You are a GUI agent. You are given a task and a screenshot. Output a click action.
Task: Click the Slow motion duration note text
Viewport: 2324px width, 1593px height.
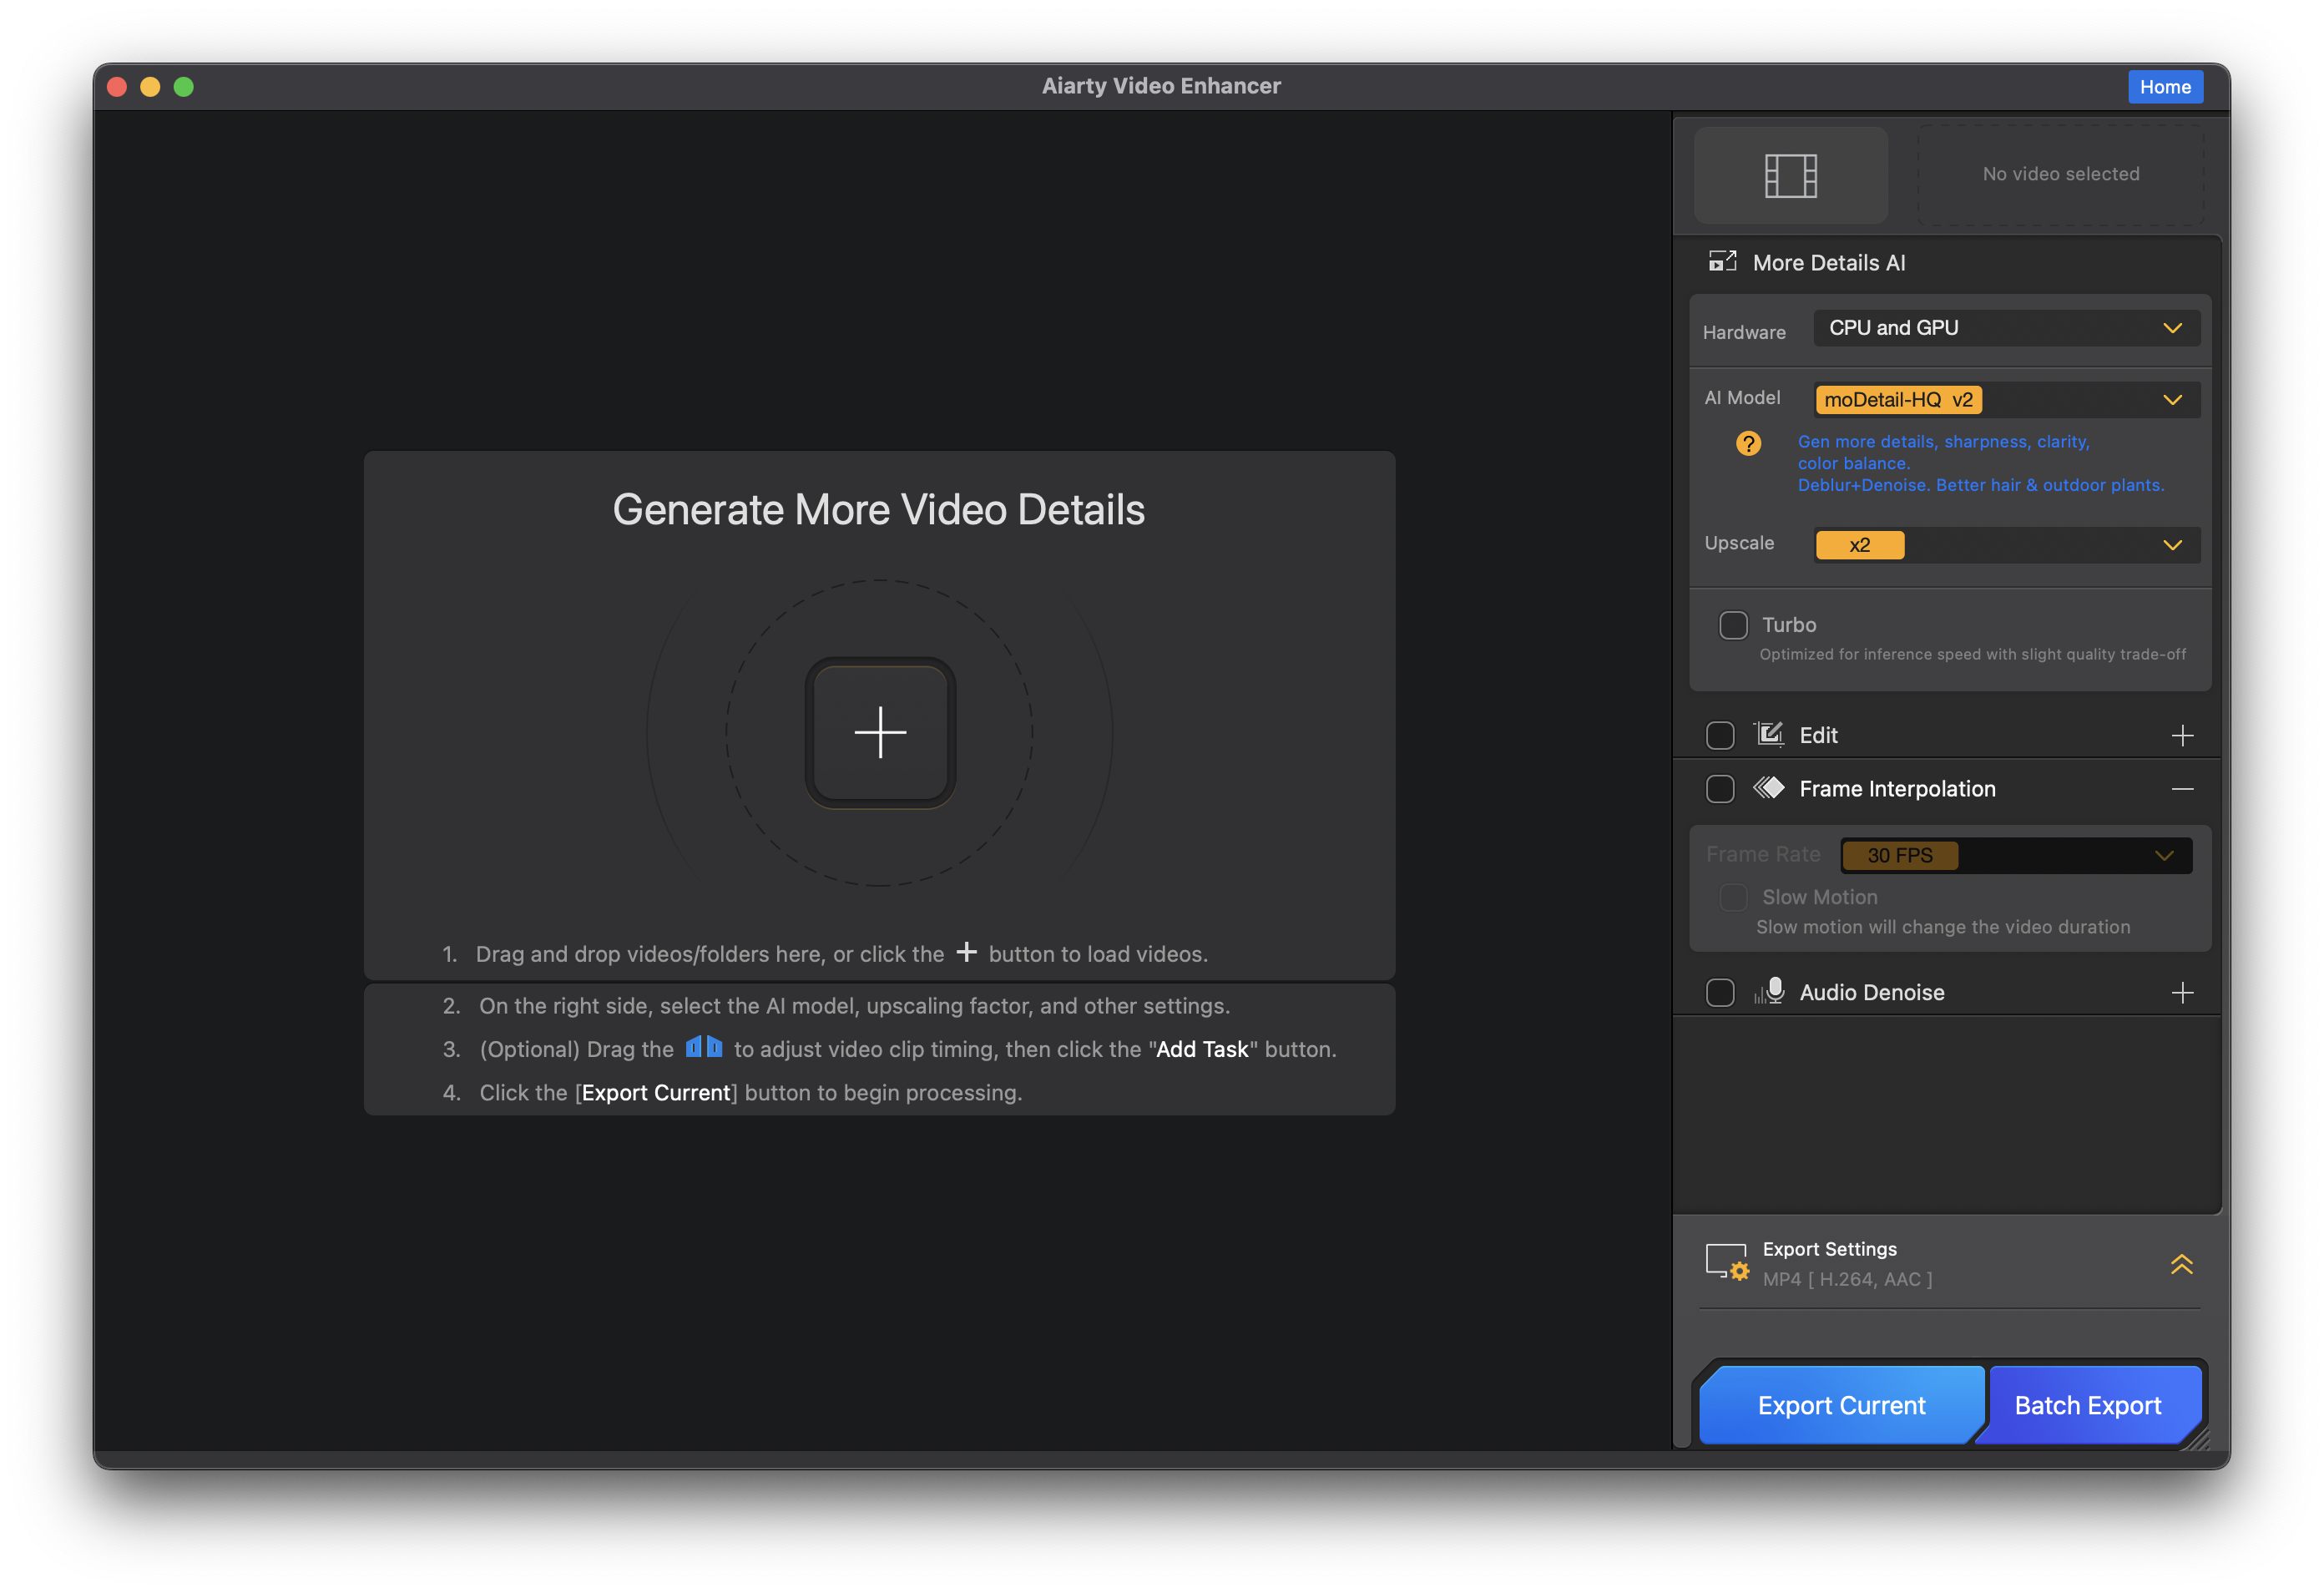pyautogui.click(x=1942, y=927)
